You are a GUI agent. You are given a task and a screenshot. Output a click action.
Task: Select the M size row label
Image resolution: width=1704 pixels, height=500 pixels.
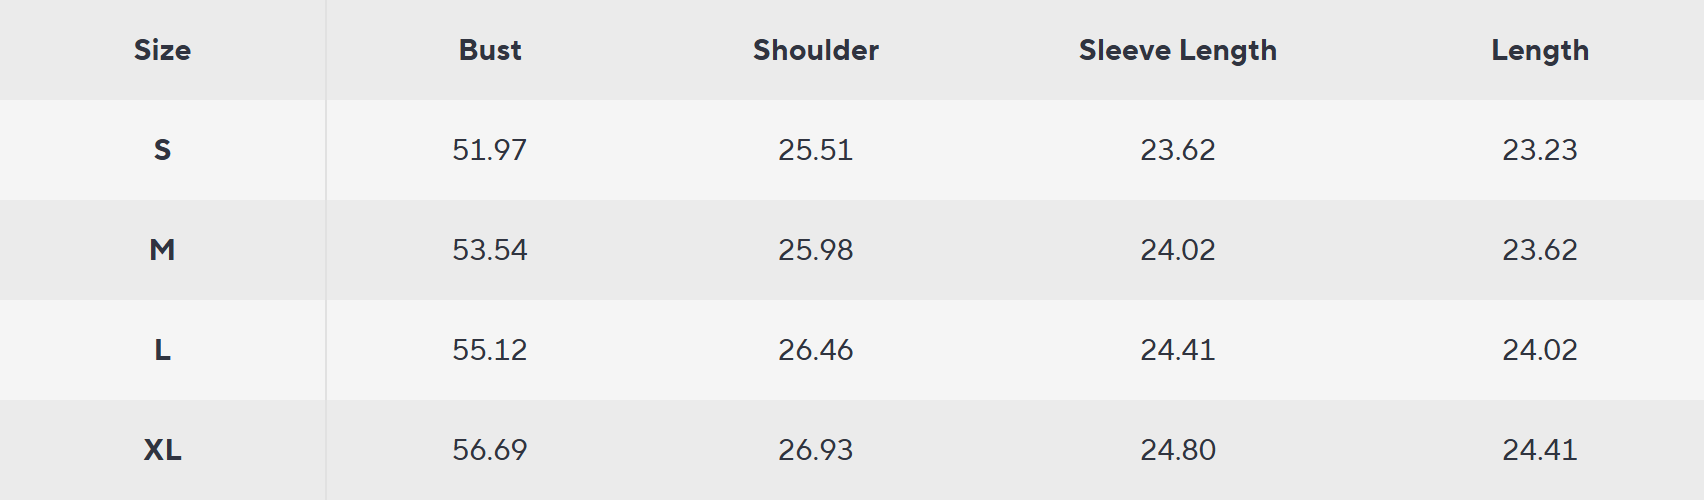(162, 250)
